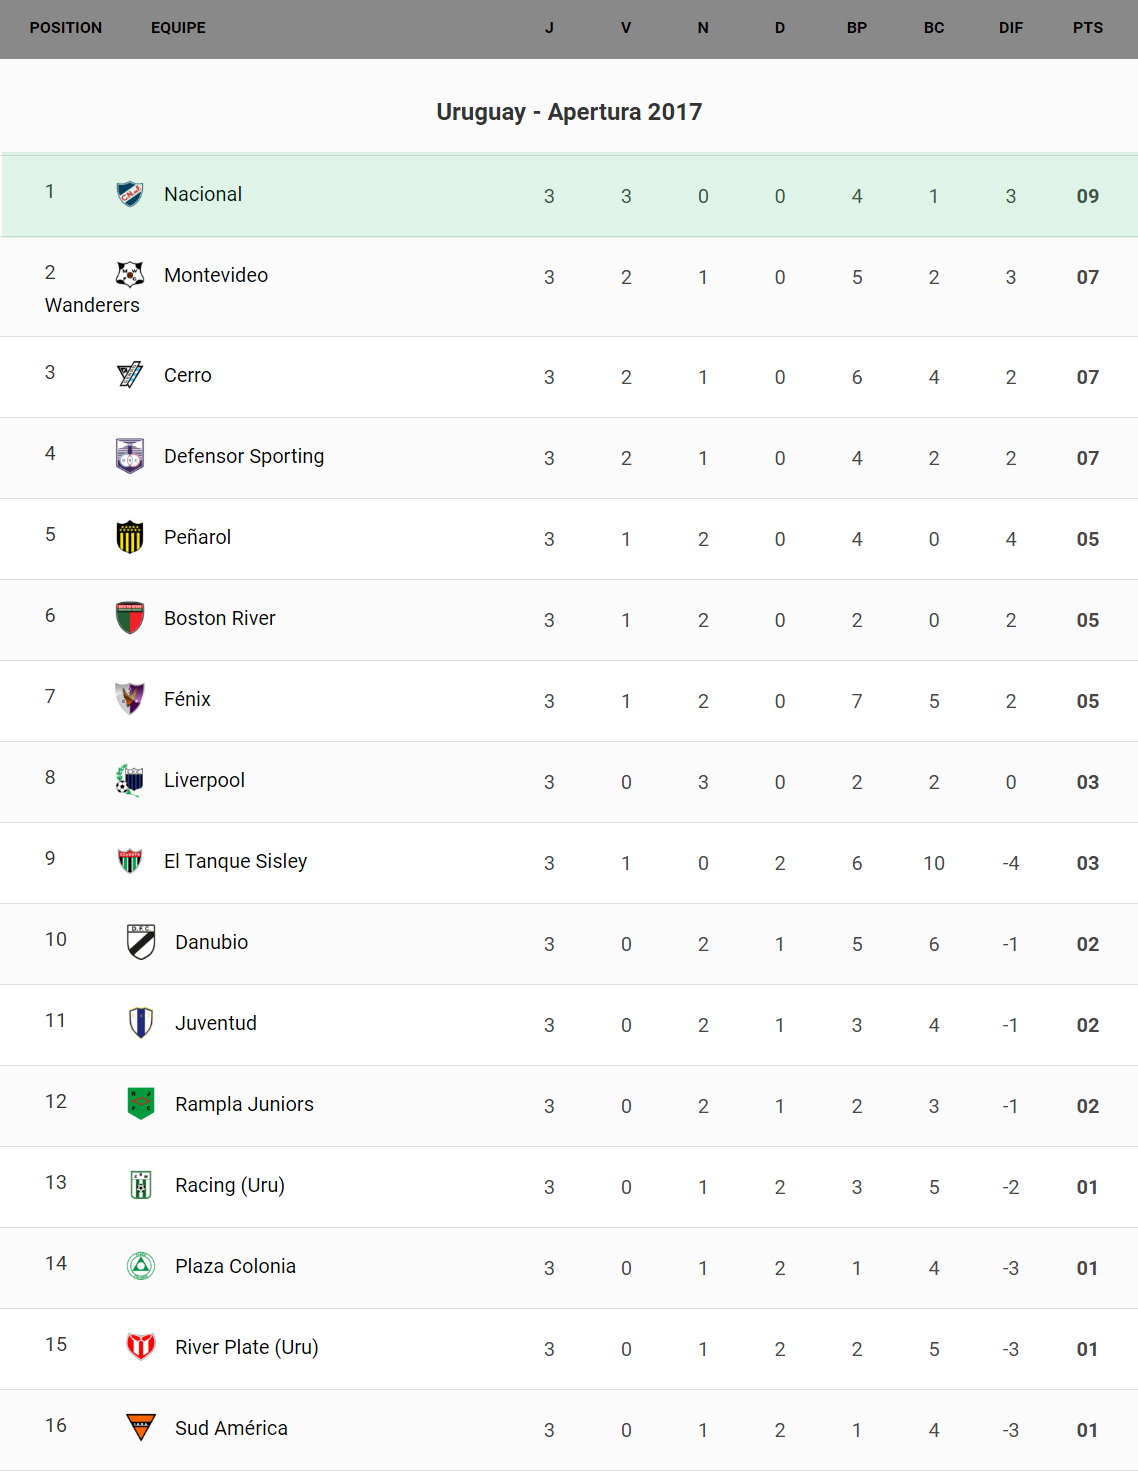This screenshot has height=1472, width=1138.
Task: Click the Uruguay - Apertura 2017 title
Action: tap(569, 112)
